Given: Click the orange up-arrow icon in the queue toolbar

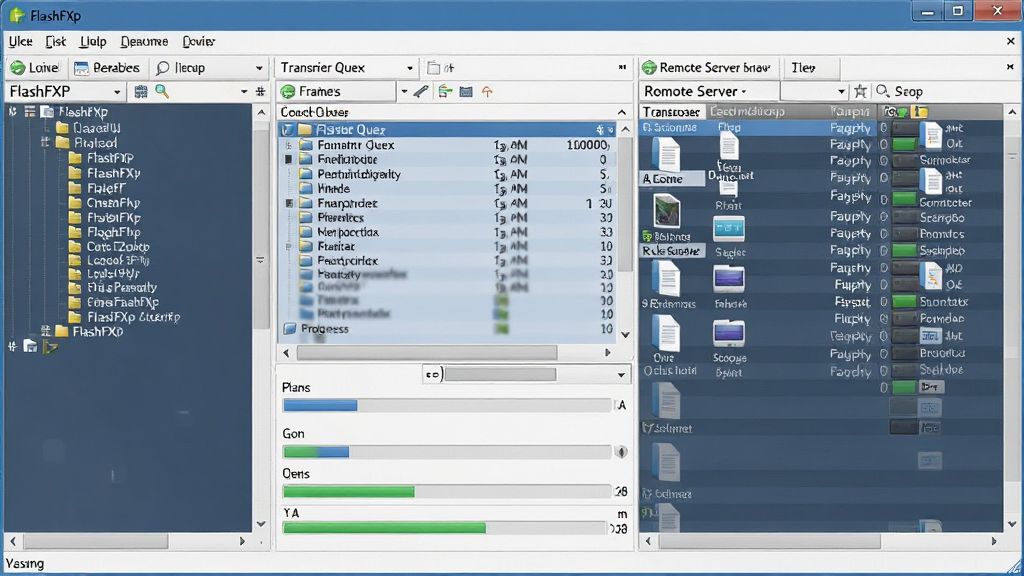Looking at the screenshot, I should pyautogui.click(x=487, y=91).
